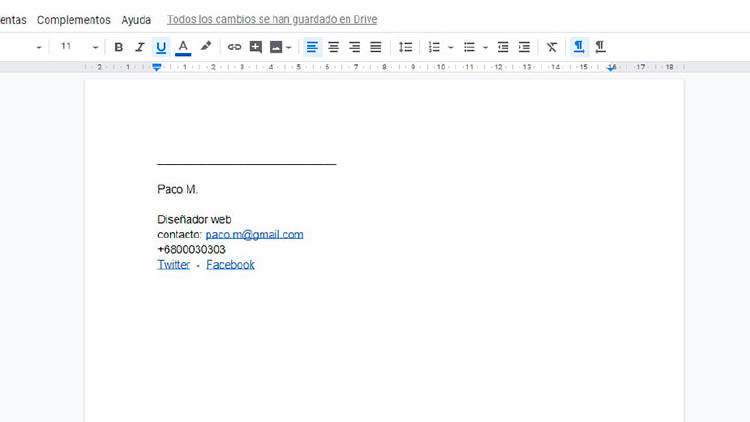Center align the text
The height and width of the screenshot is (422, 750).
click(x=333, y=47)
